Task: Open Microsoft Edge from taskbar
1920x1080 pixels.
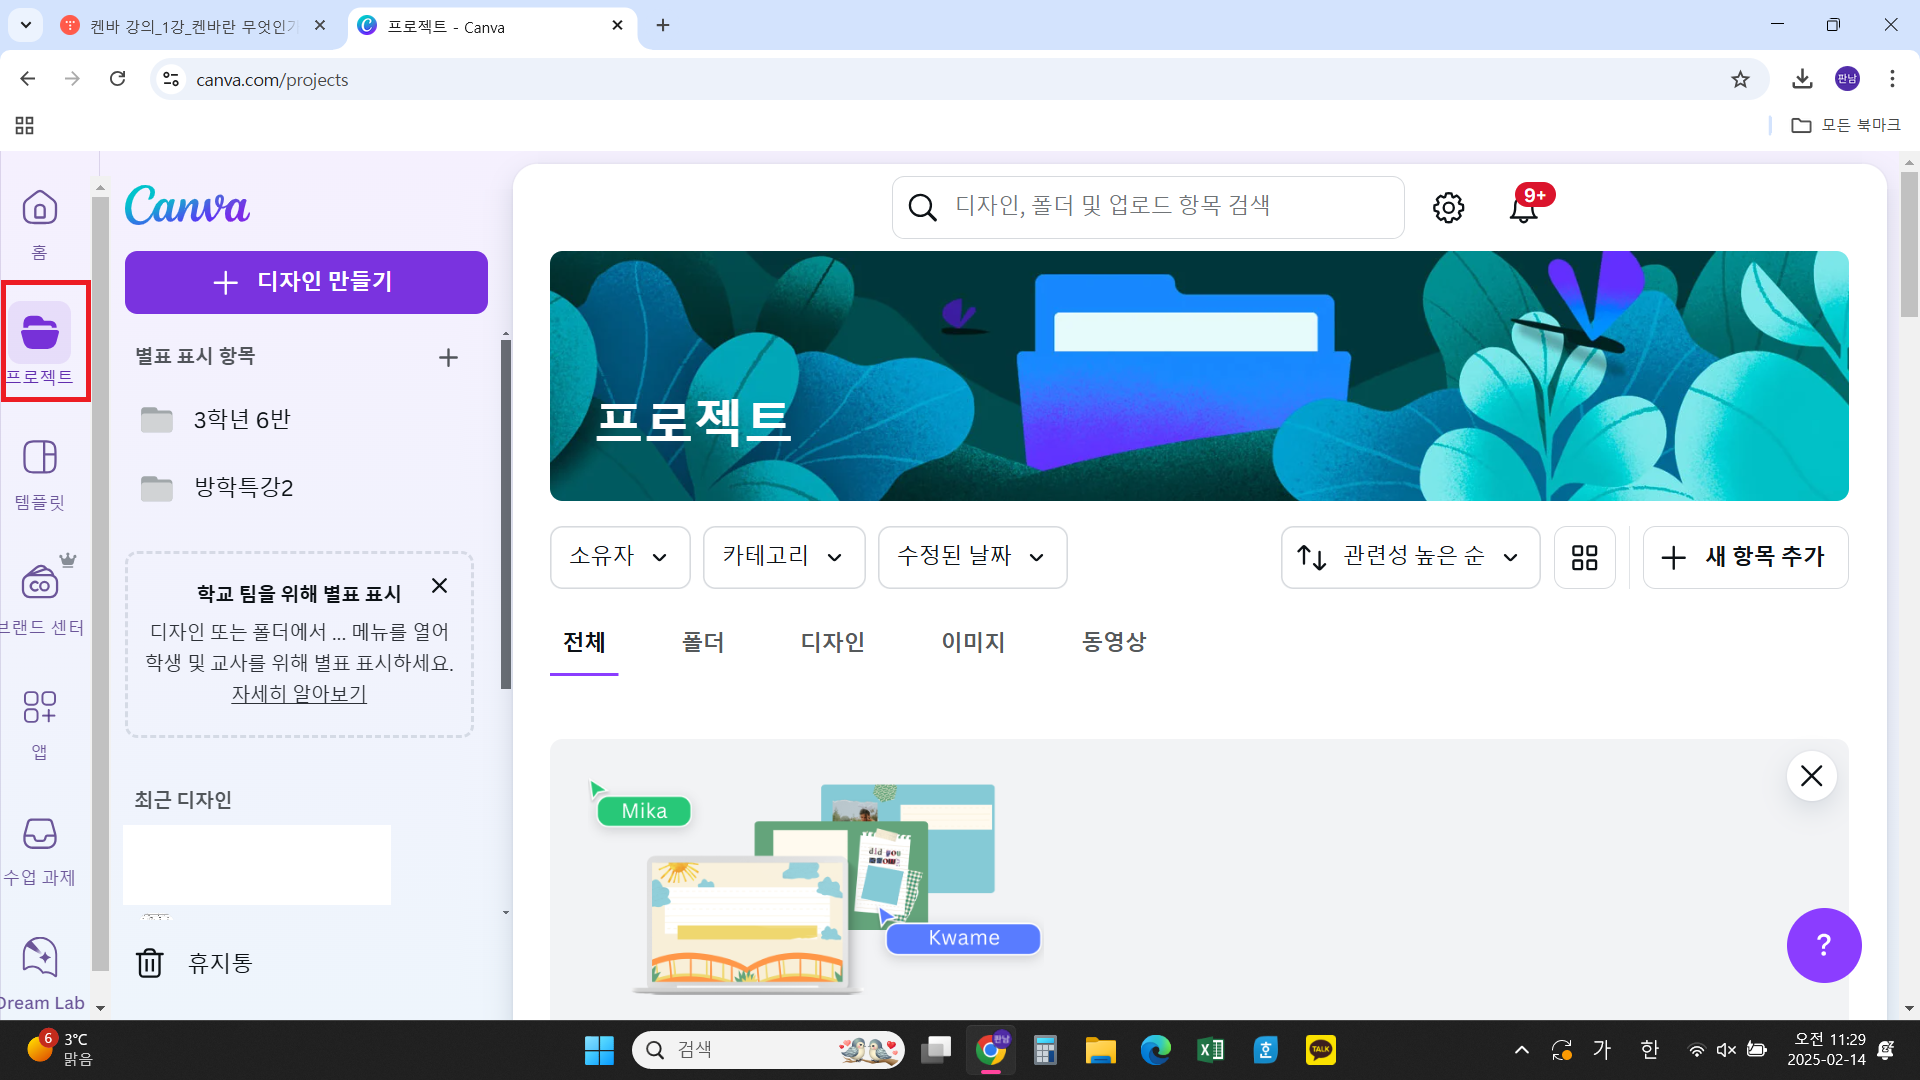Action: point(1155,1050)
